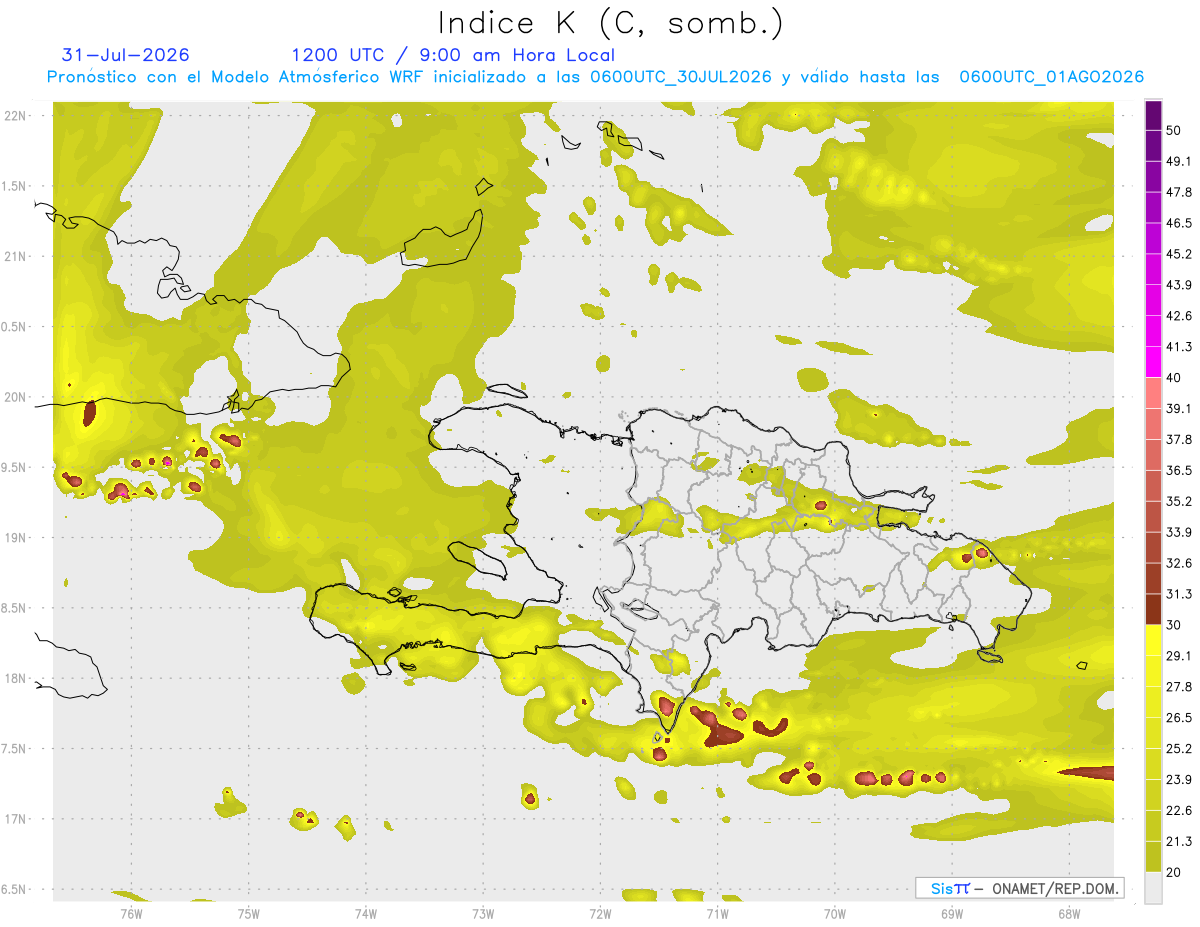Click the "18N" latitude label
The height and width of the screenshot is (927, 1200).
[x=15, y=678]
